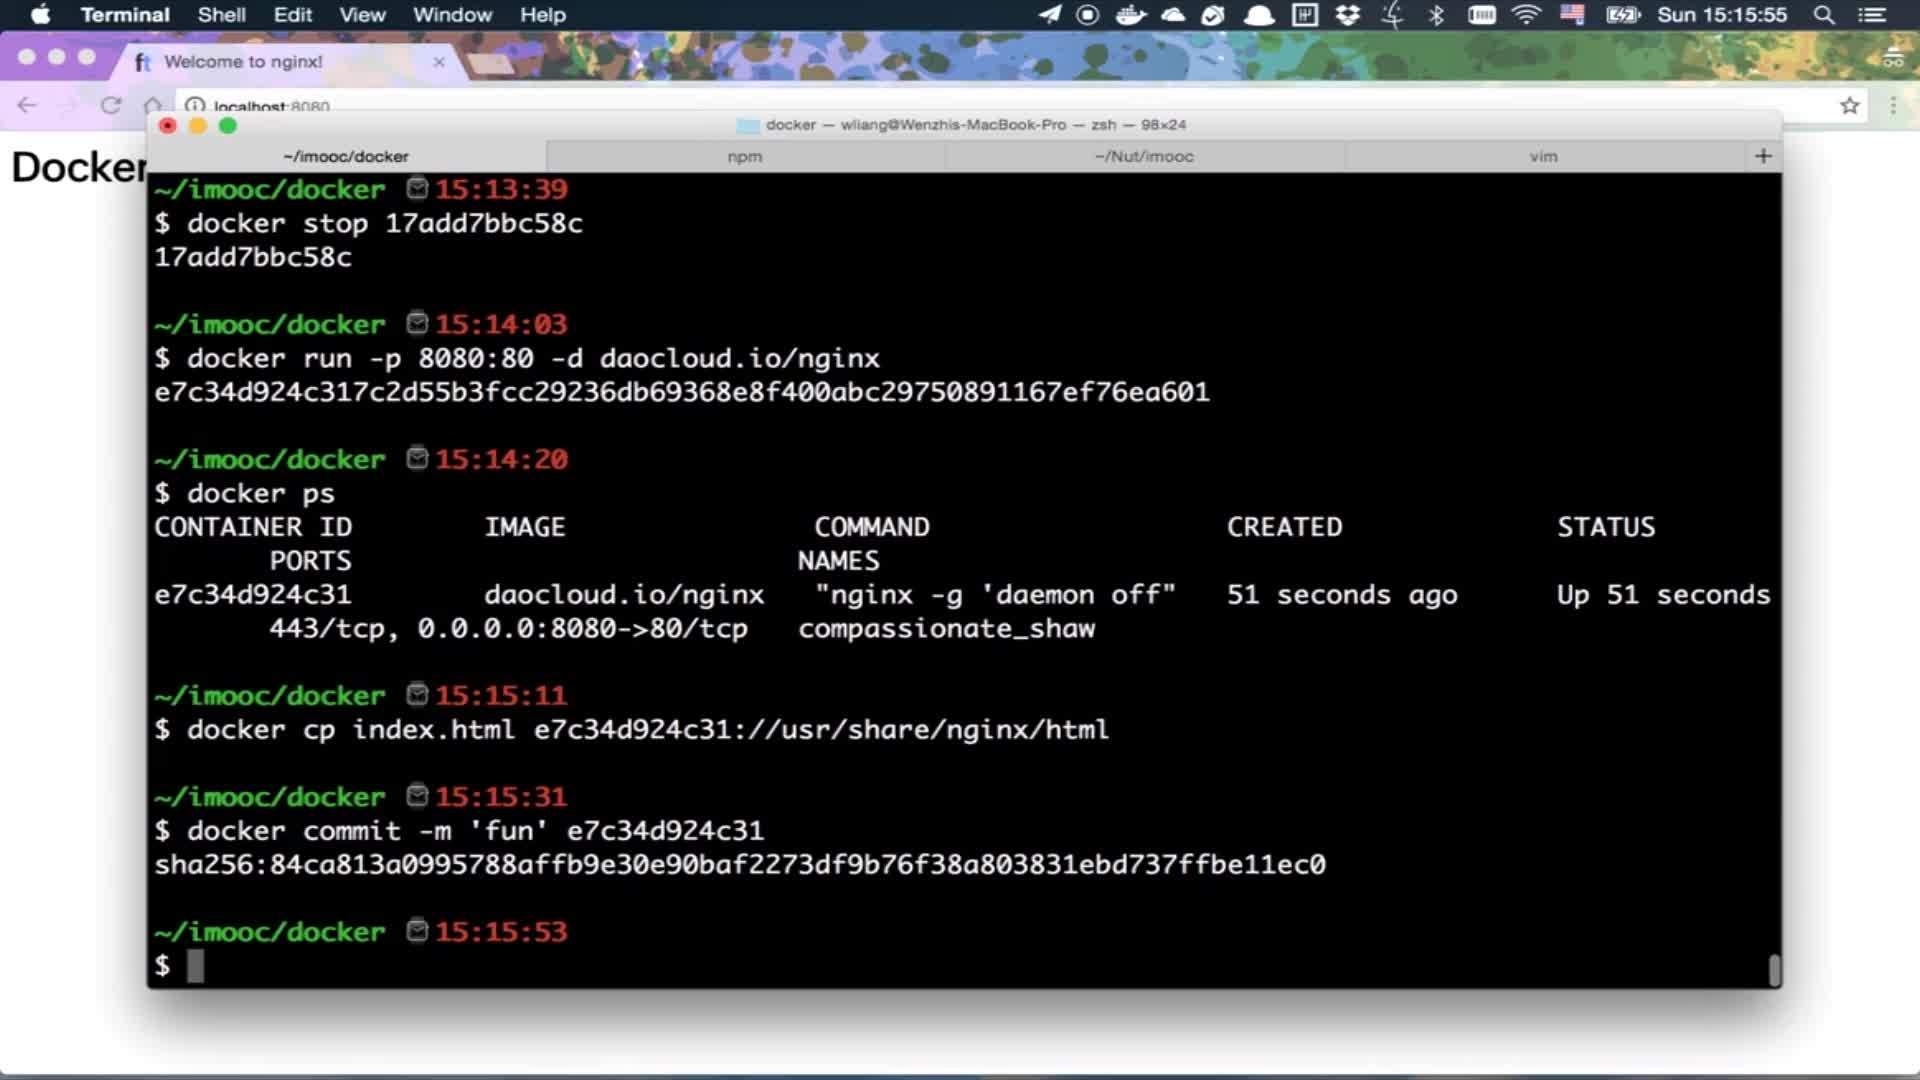Switch to the vim terminal tab
The width and height of the screenshot is (1920, 1080).
click(1543, 156)
